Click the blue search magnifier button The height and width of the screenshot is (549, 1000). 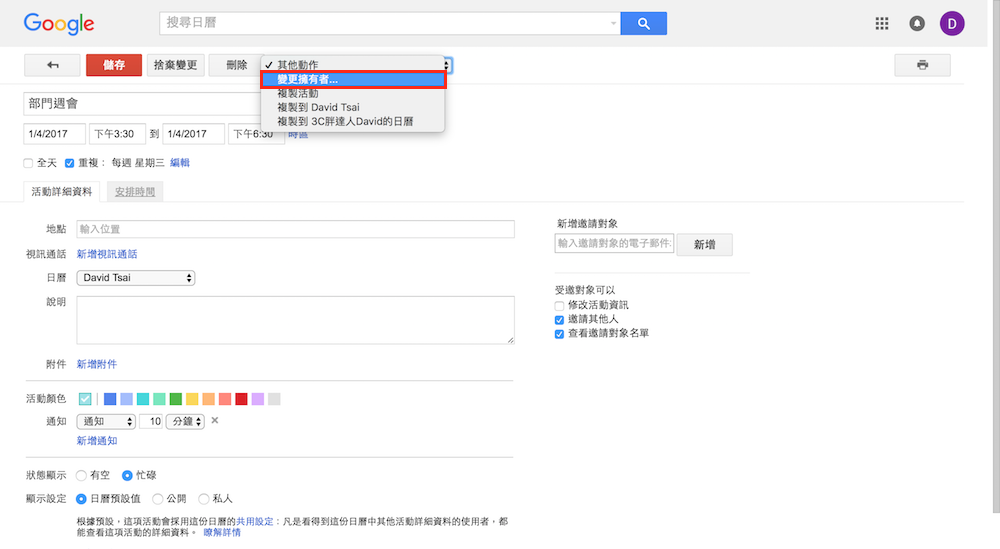643,24
